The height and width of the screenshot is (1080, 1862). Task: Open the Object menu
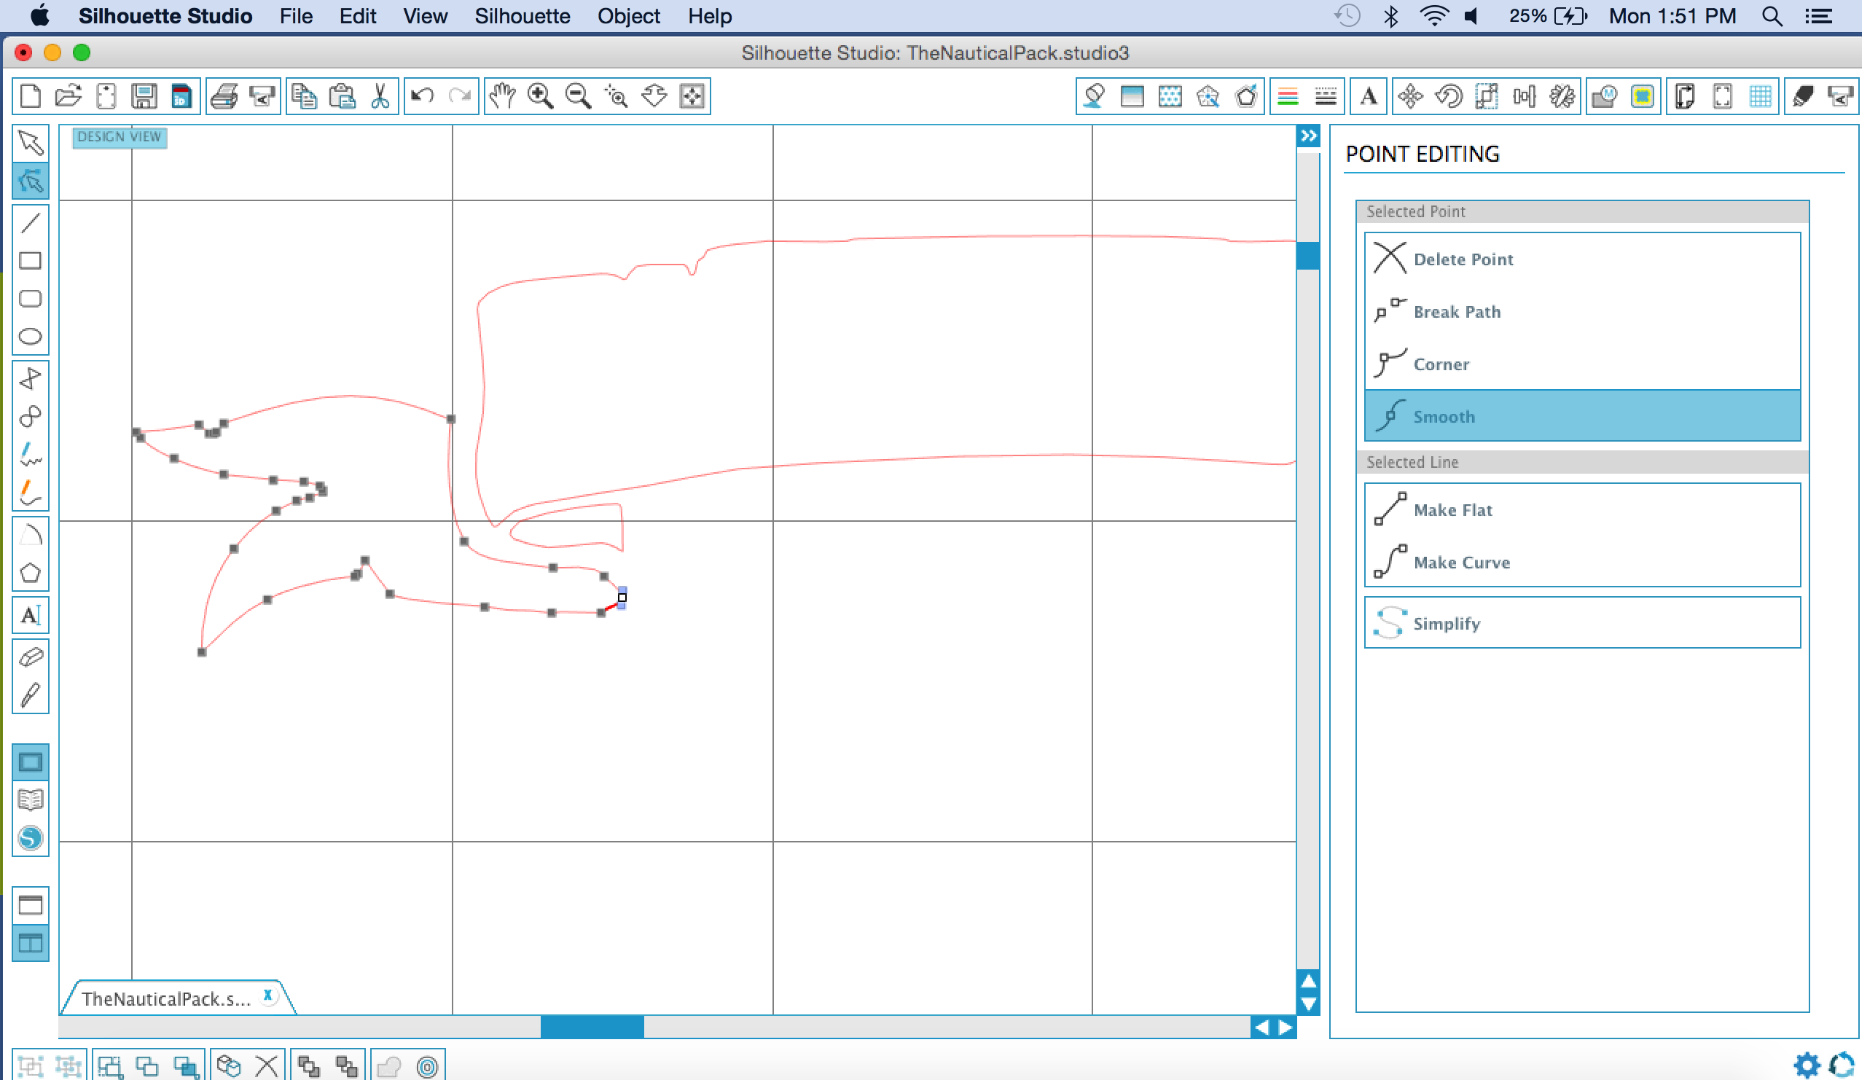click(x=629, y=16)
